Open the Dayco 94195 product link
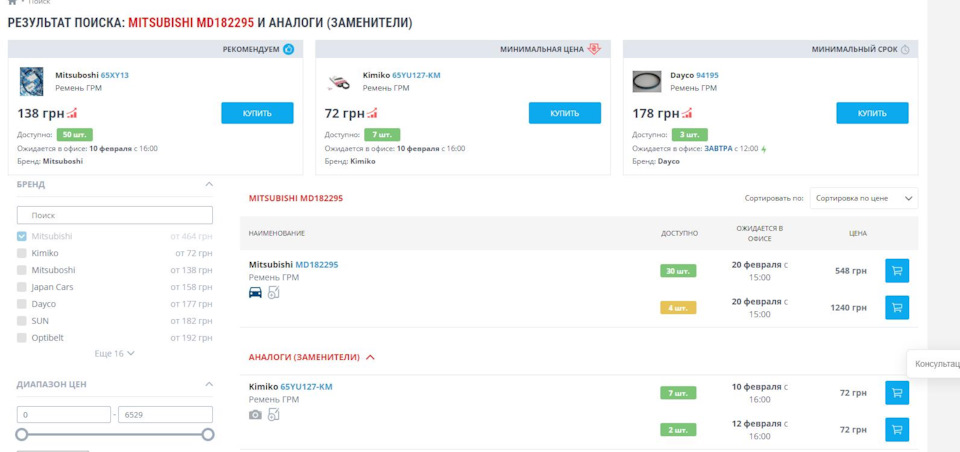 coord(707,75)
